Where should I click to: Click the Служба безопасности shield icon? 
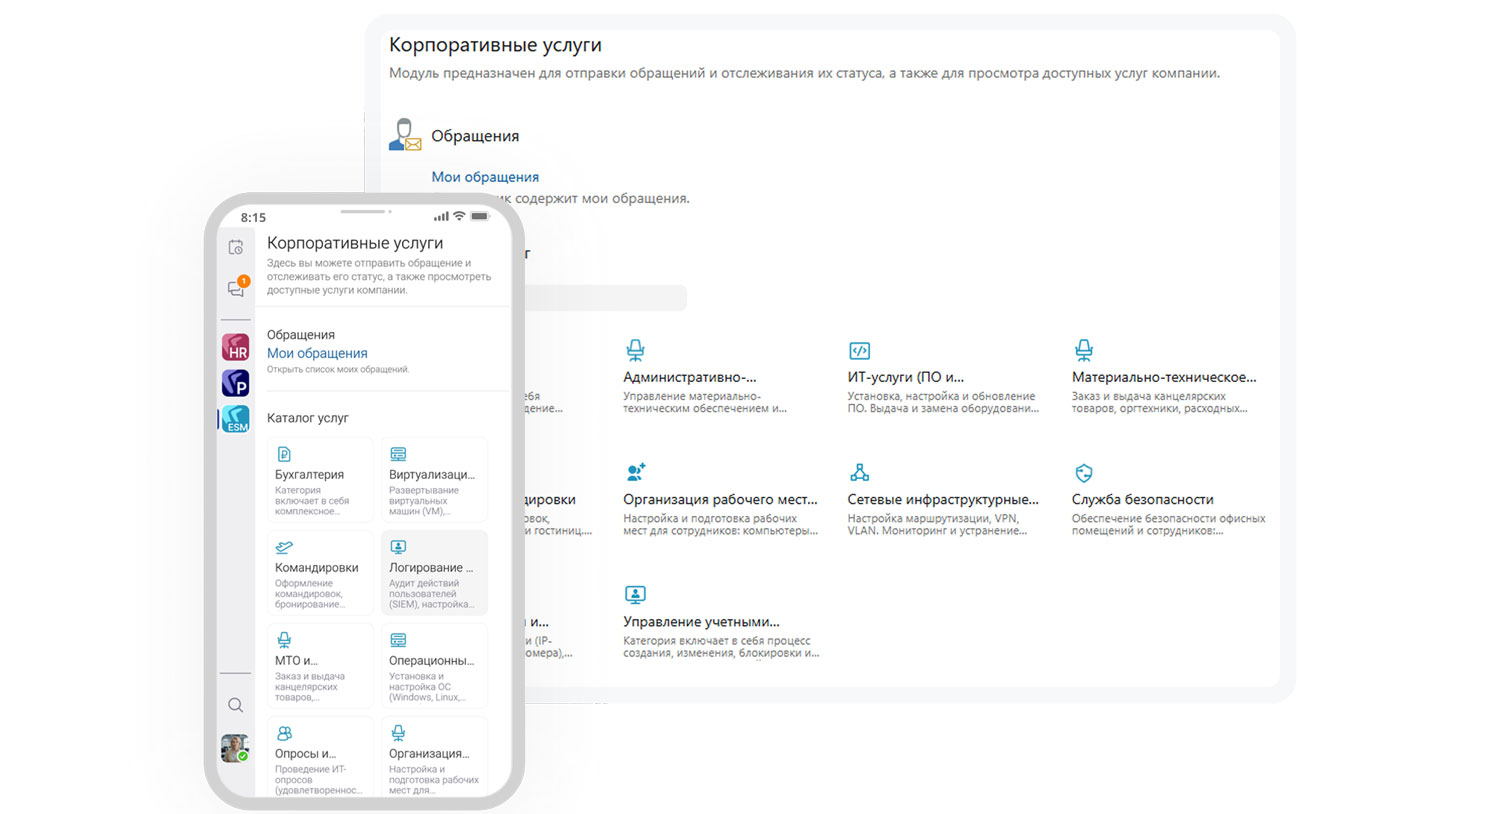tap(1083, 473)
